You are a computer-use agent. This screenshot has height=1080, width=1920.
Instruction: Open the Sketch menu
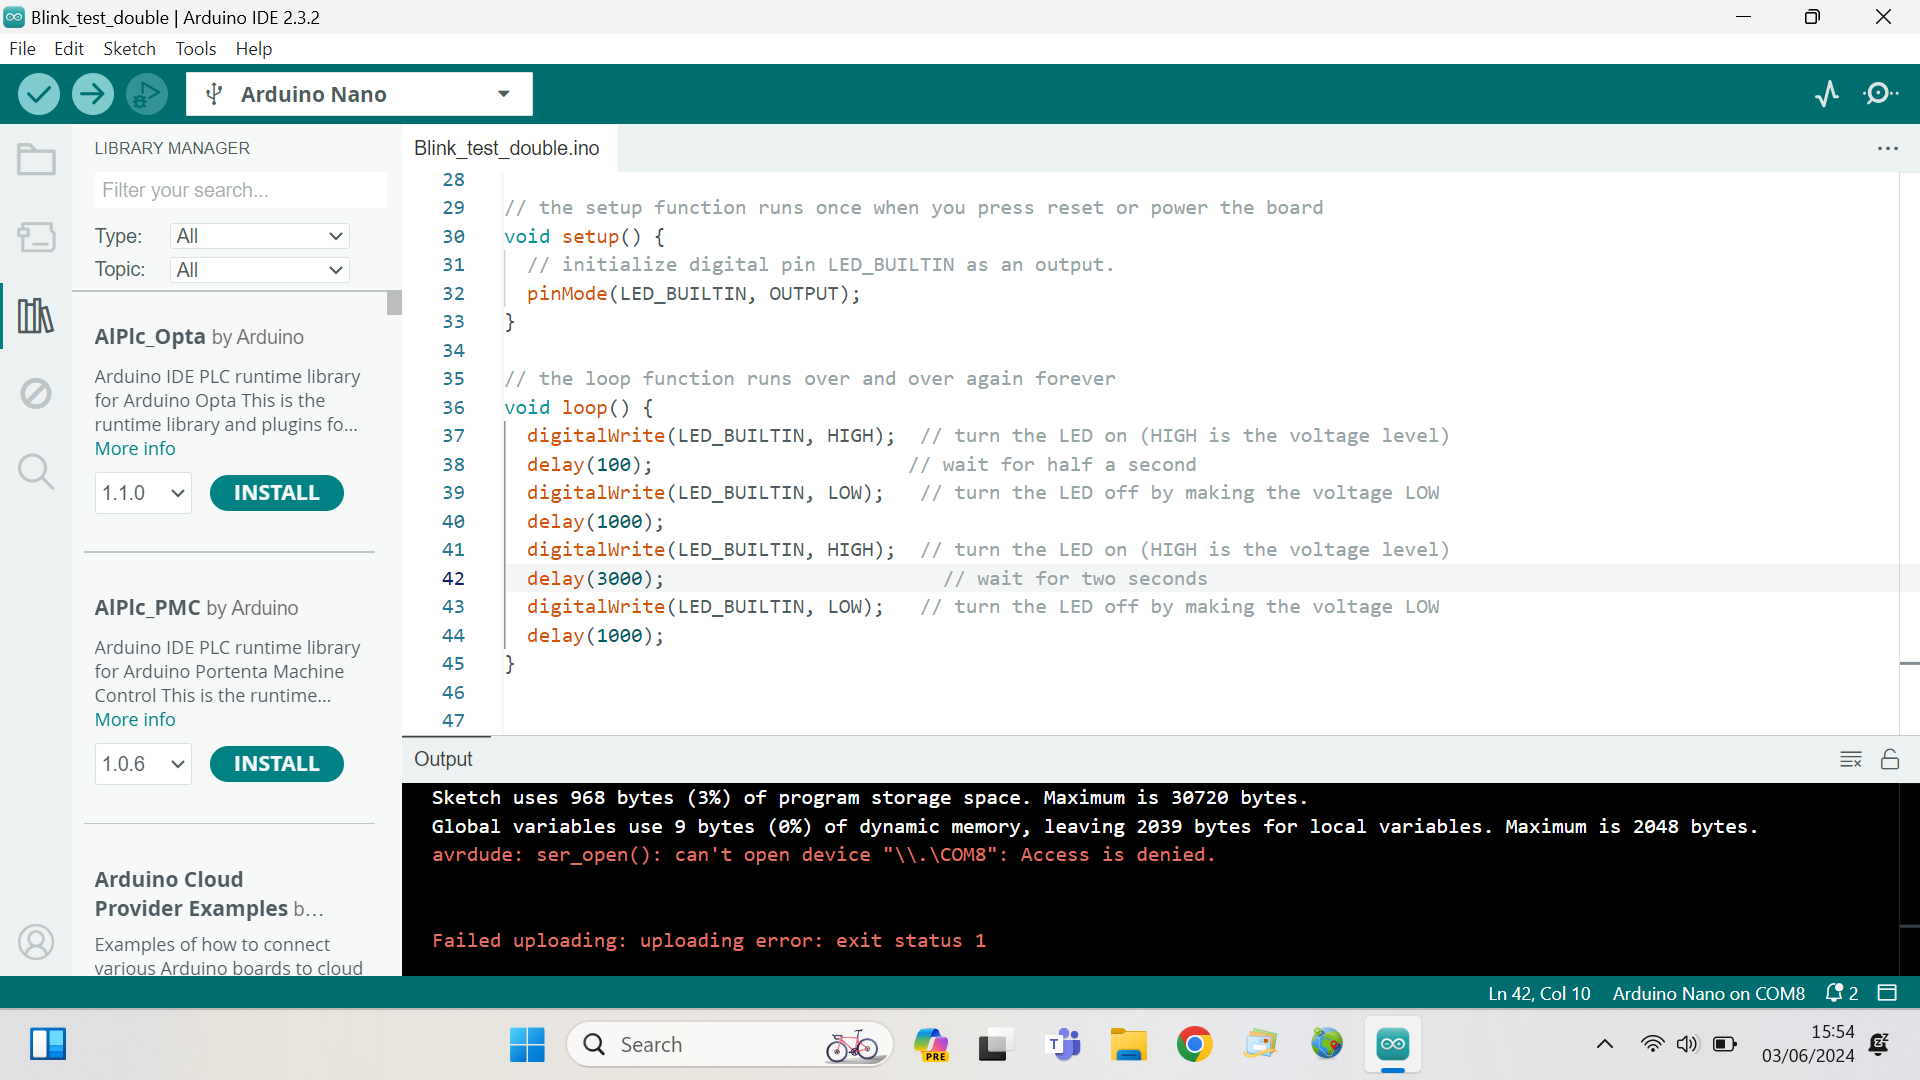pos(129,48)
